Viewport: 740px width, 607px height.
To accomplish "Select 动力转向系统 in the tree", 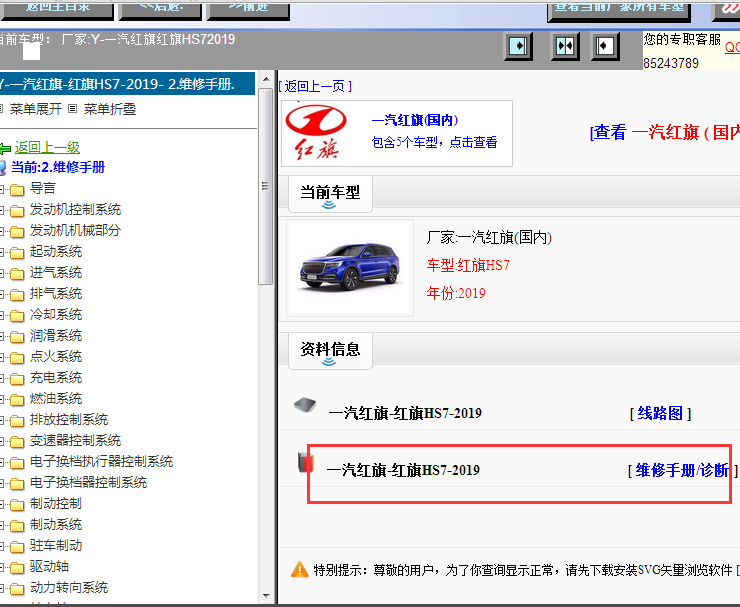I will click(x=69, y=587).
